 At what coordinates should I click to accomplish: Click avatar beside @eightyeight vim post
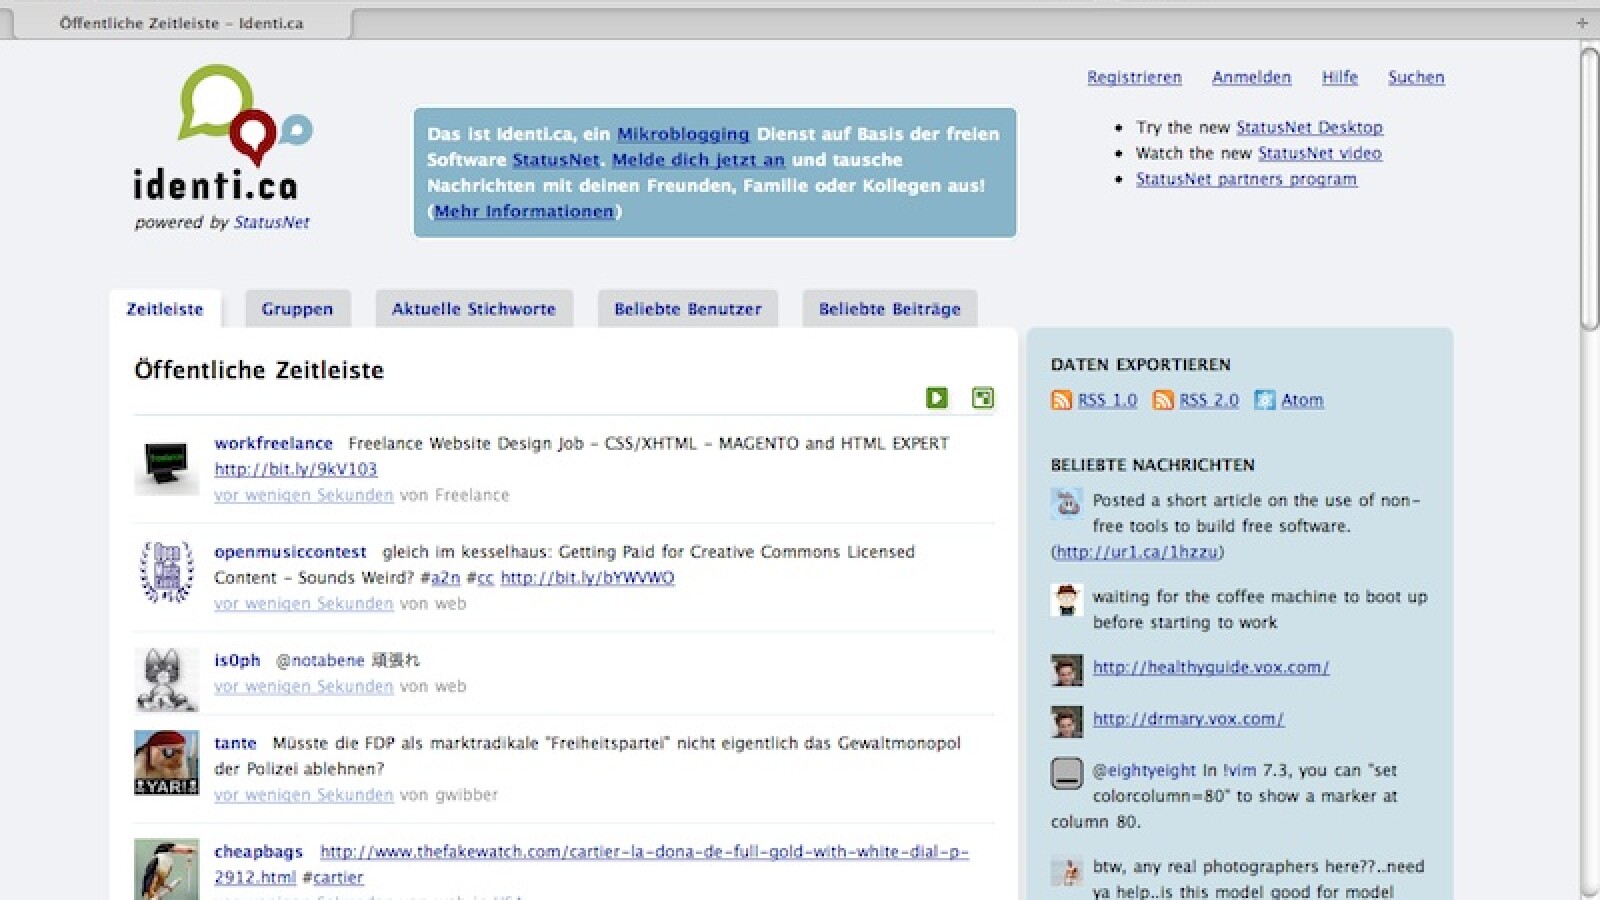[x=1067, y=773]
